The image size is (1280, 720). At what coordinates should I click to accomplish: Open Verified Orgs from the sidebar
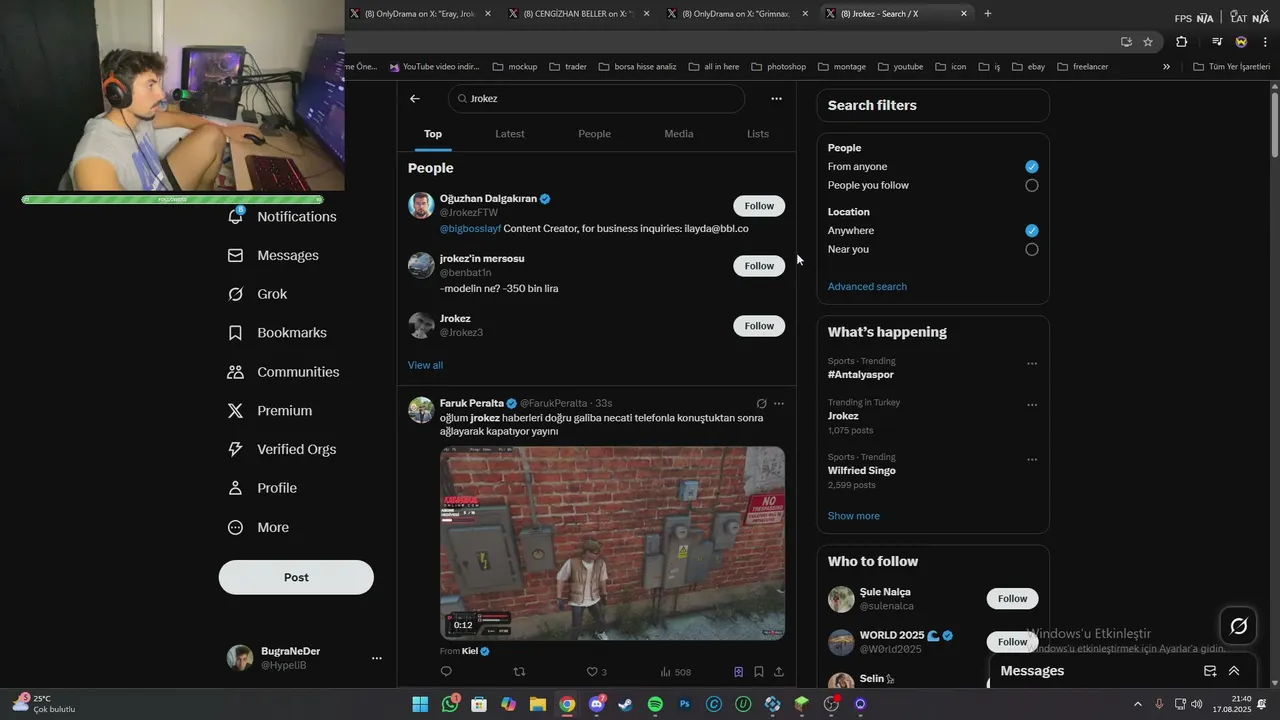[x=281, y=450]
